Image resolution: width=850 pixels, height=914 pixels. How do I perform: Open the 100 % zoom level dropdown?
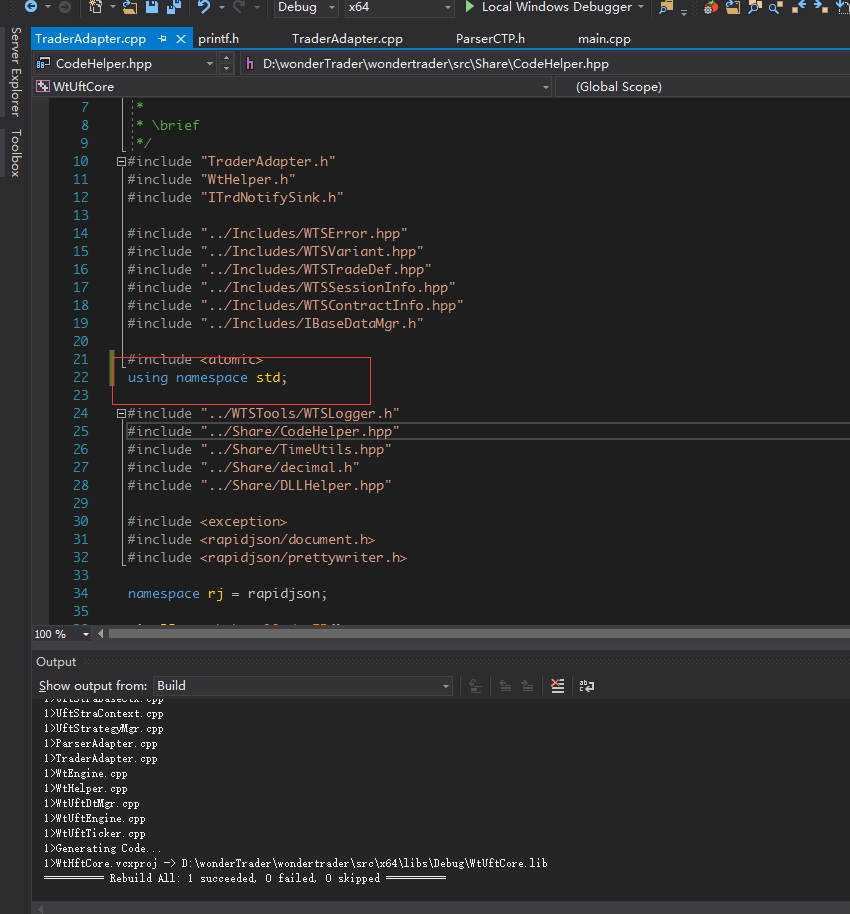click(85, 634)
